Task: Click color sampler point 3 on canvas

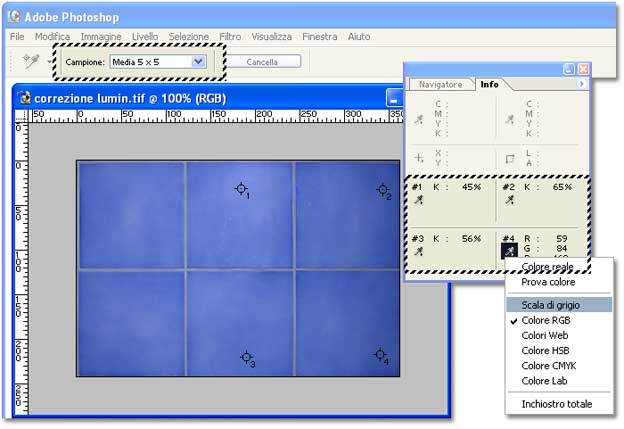Action: click(245, 357)
